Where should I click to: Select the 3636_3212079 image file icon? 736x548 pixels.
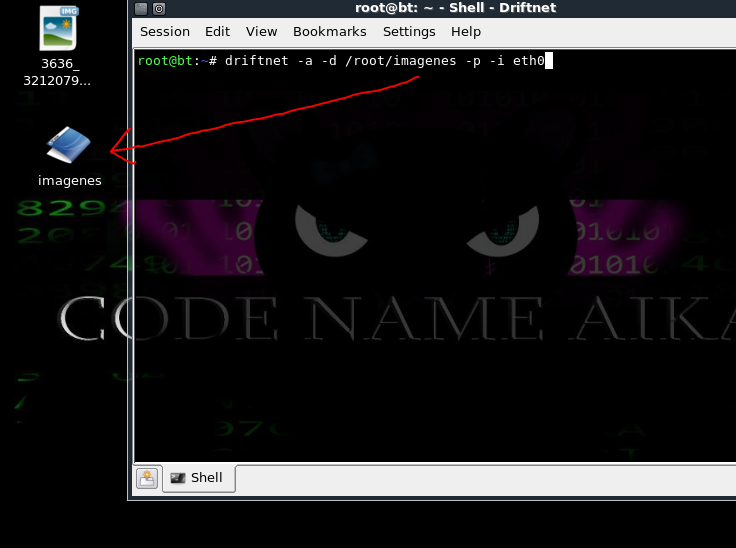point(58,28)
